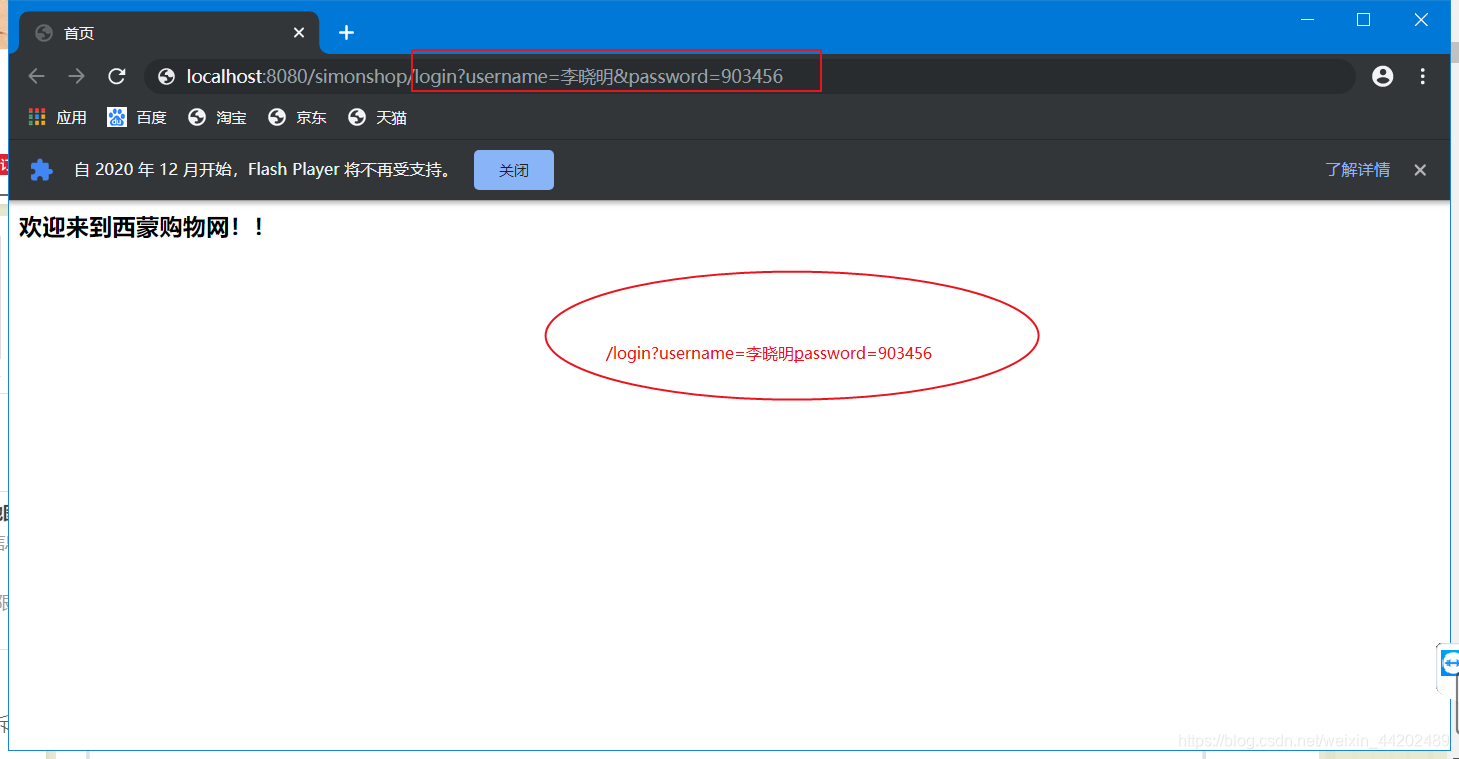Close the 首页 tab

click(299, 33)
